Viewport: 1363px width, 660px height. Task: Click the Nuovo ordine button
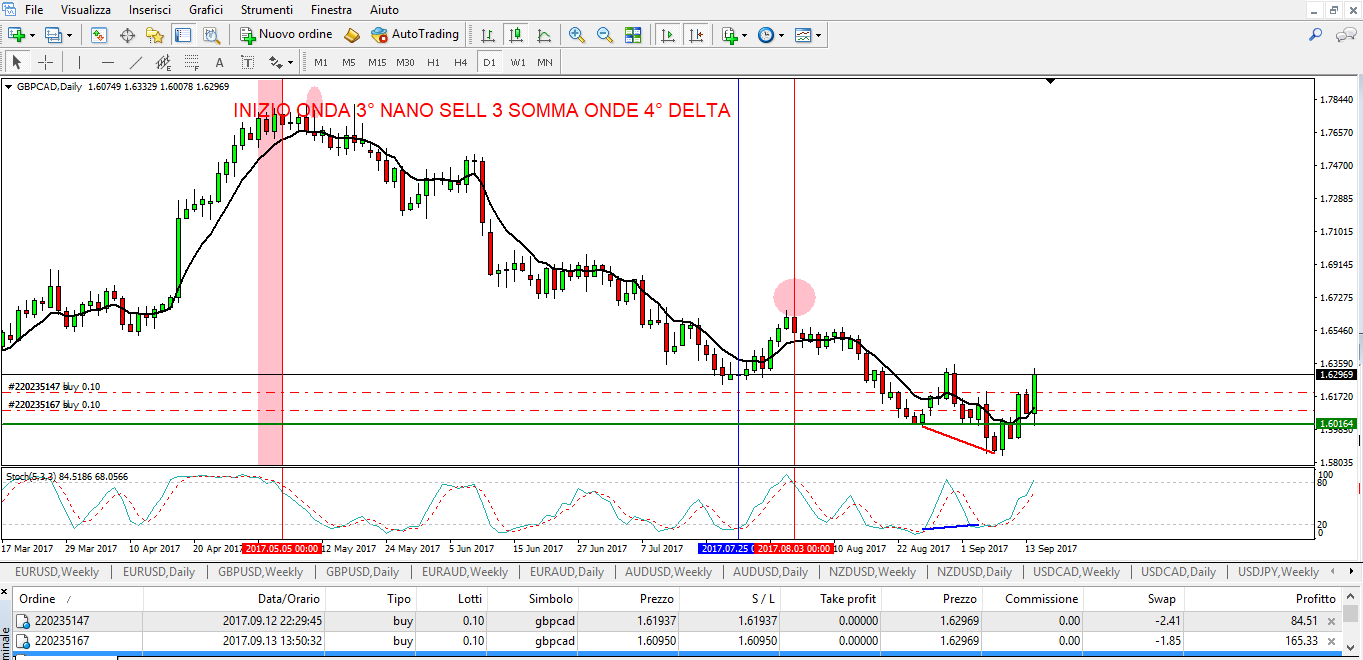pos(286,35)
